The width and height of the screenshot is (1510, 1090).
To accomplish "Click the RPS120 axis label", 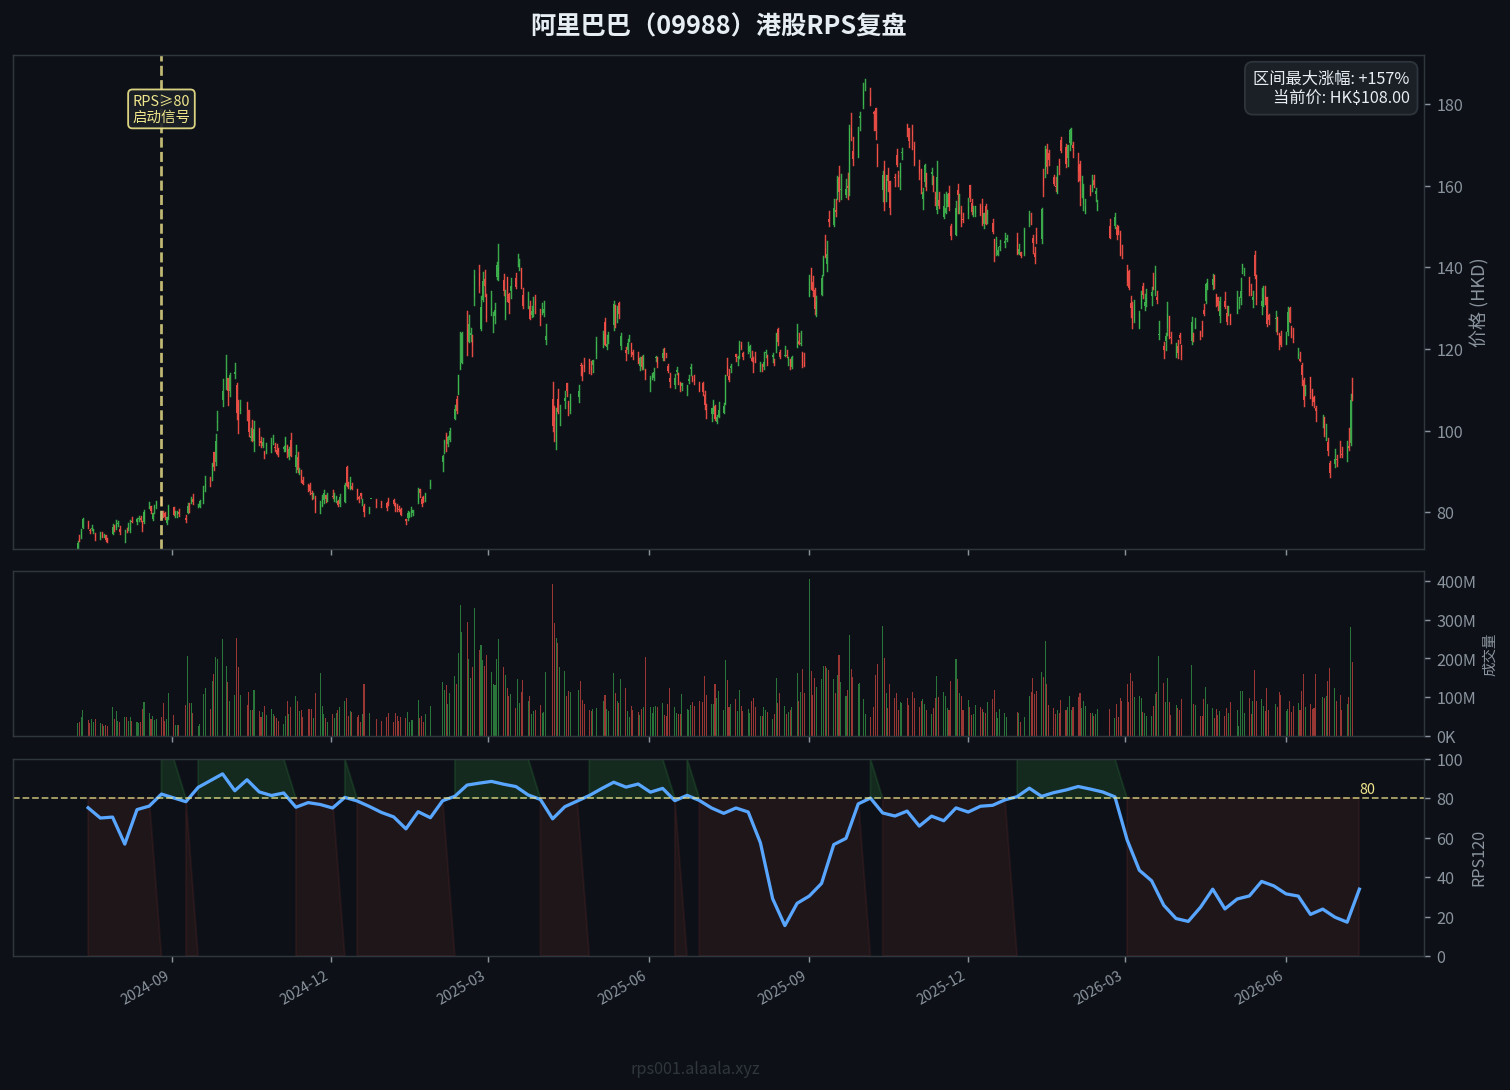I will tap(1478, 859).
